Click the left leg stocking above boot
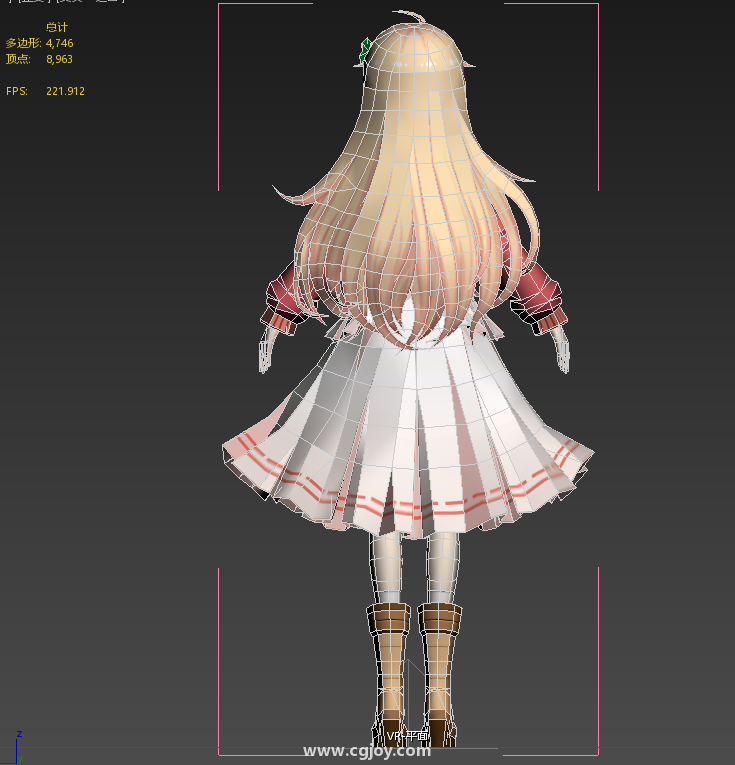 click(386, 565)
